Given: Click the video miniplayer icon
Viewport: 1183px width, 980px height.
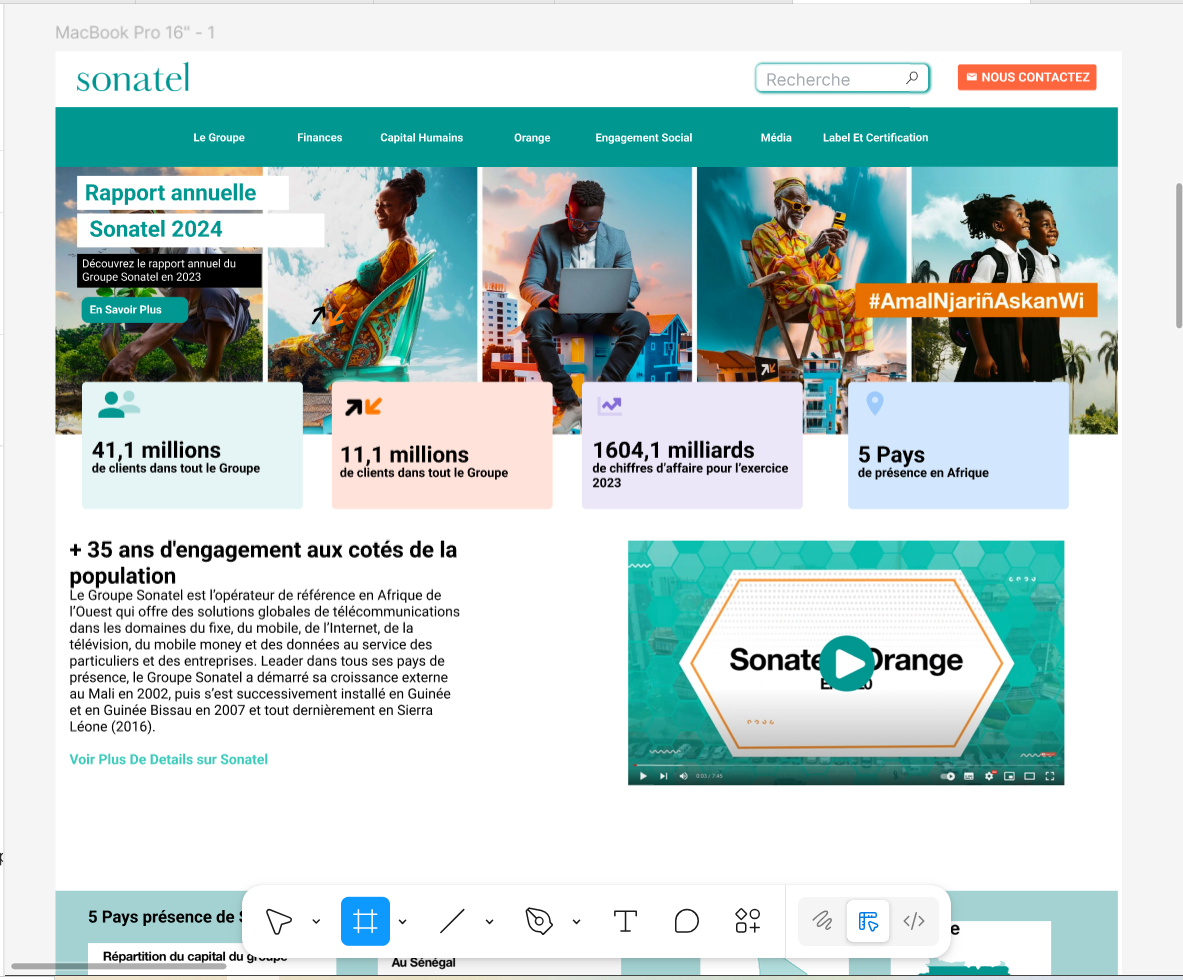Looking at the screenshot, I should coord(1009,776).
